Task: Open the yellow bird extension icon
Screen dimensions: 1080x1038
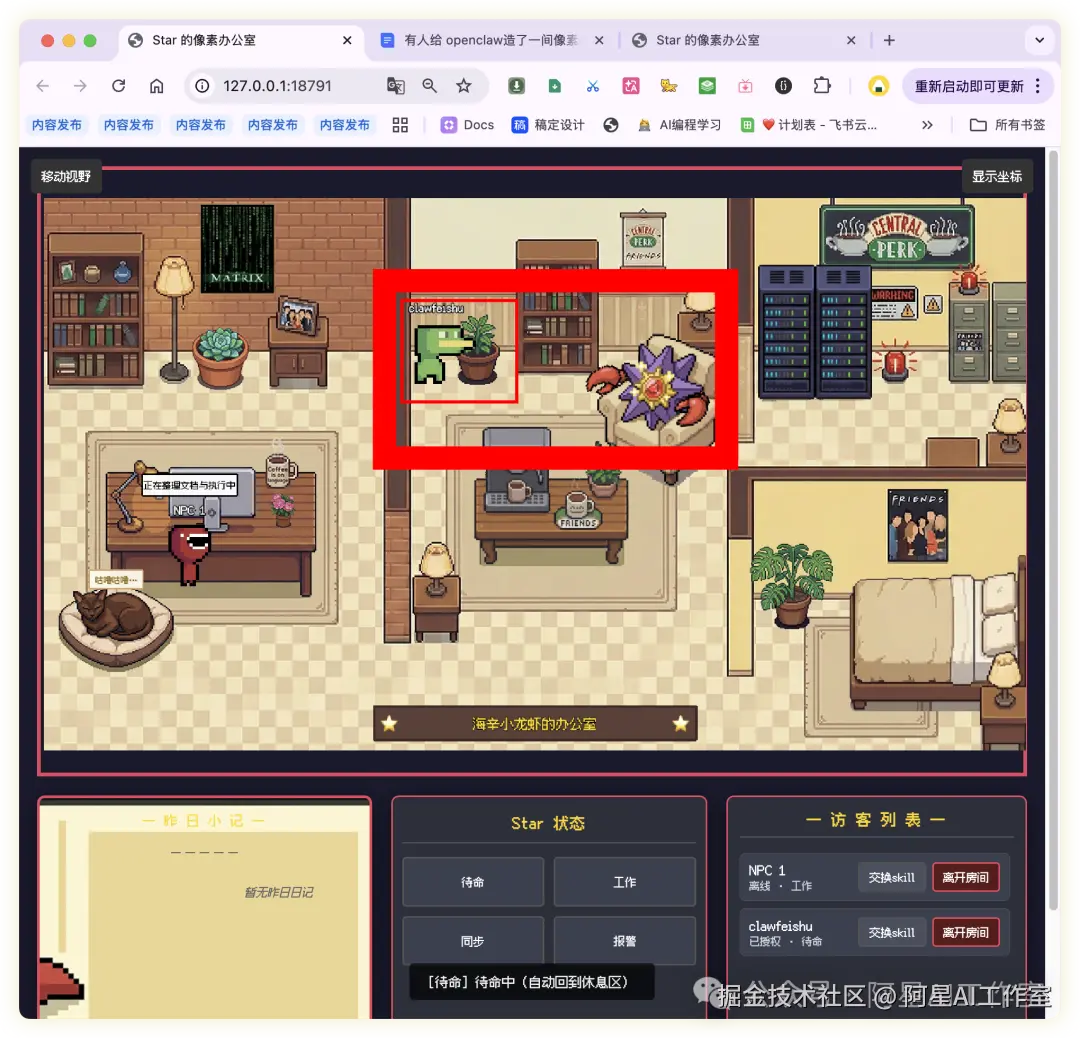Action: (x=669, y=86)
